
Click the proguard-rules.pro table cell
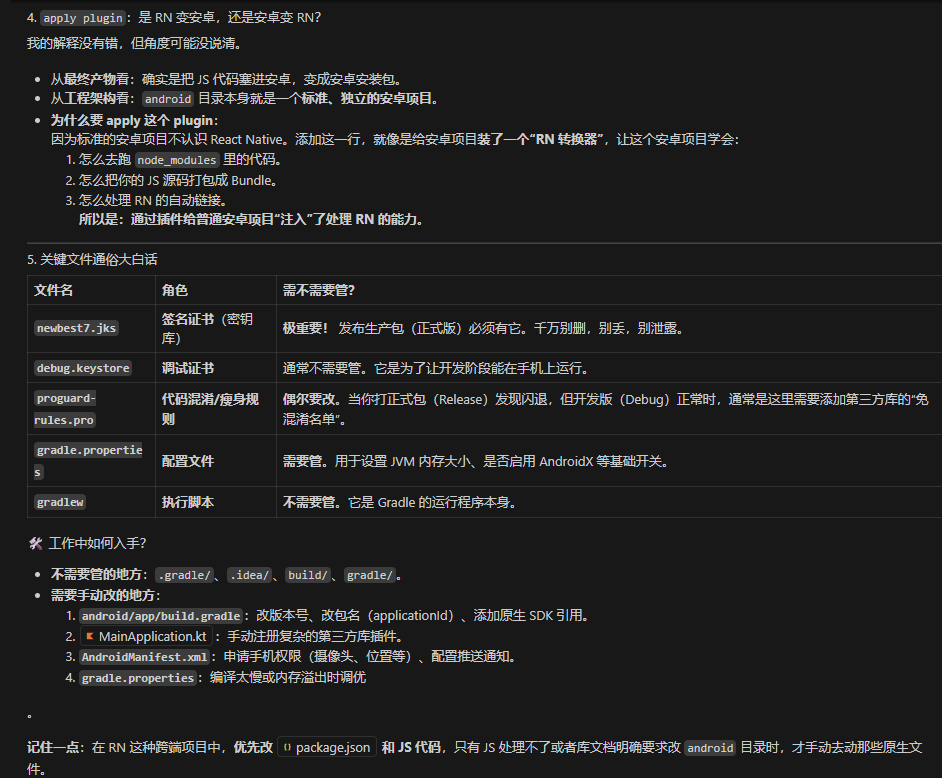click(x=91, y=409)
